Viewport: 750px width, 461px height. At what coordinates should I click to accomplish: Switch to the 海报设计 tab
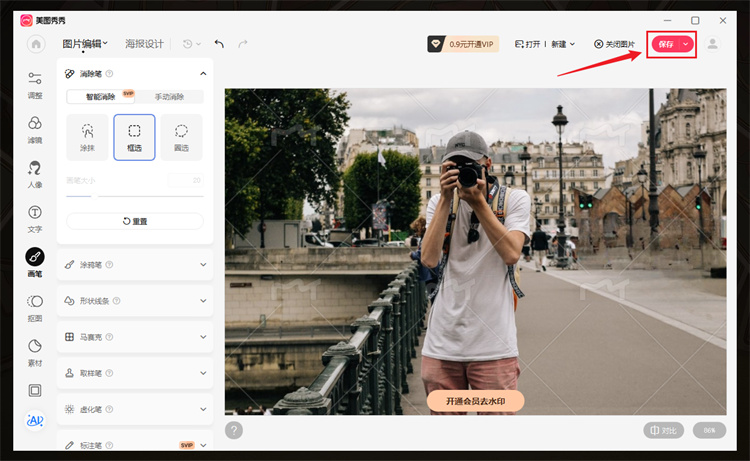(144, 44)
